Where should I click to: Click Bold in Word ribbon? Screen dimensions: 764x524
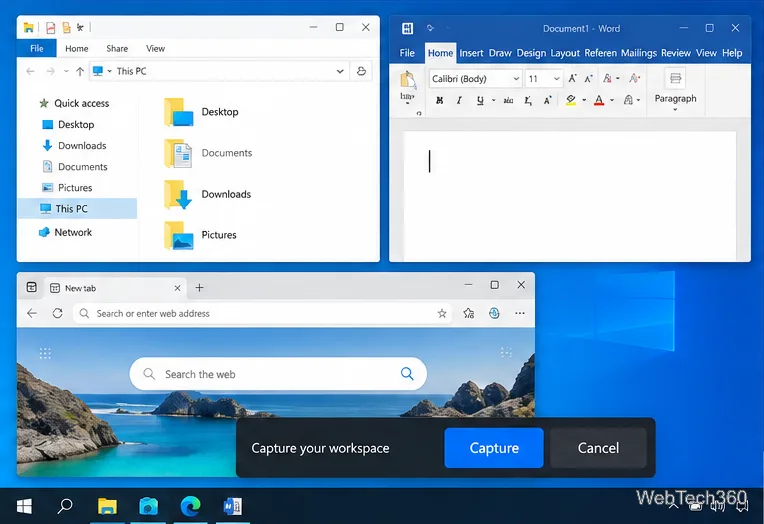pos(439,100)
